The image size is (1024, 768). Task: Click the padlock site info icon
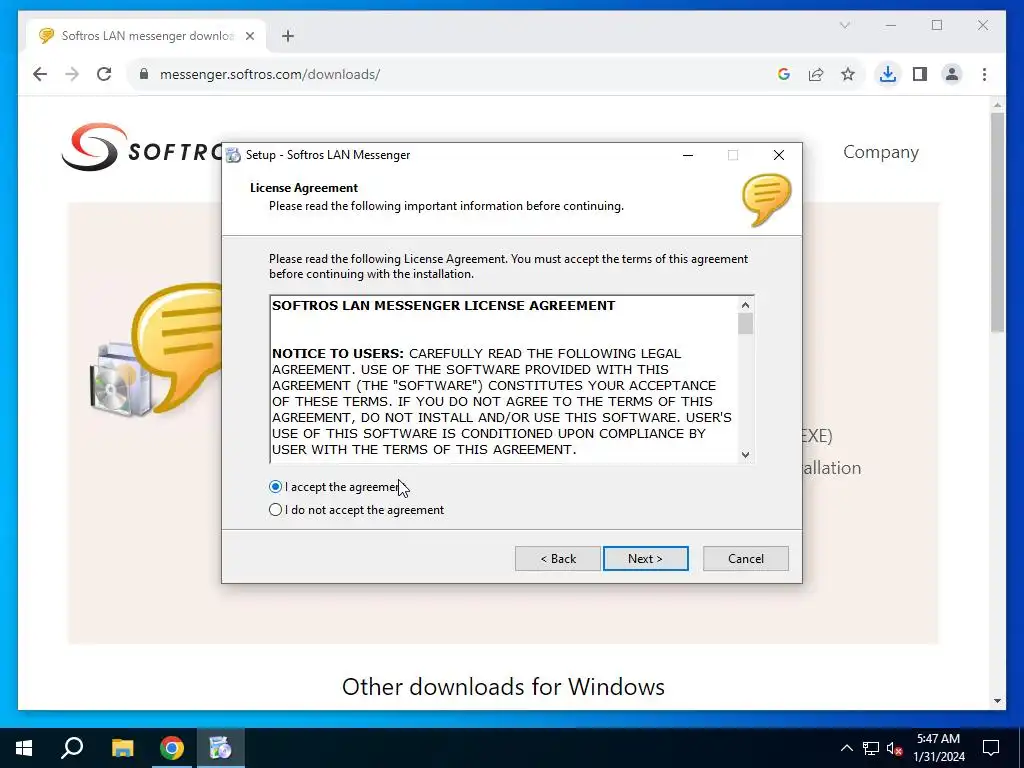coord(144,74)
